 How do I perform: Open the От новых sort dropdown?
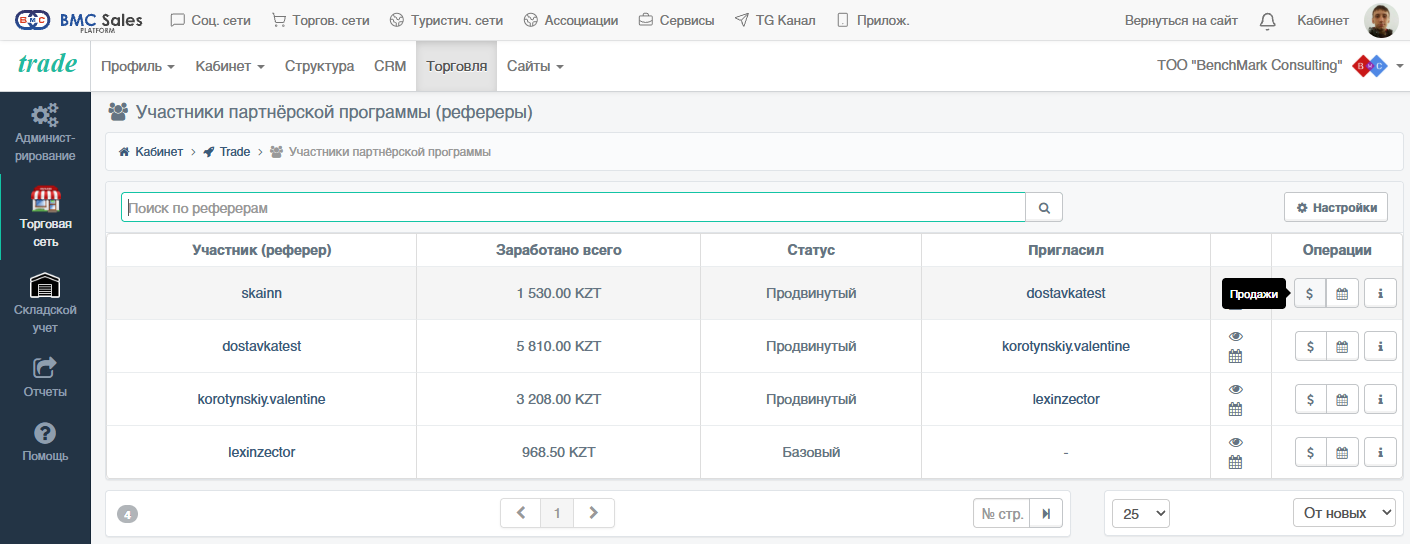click(x=1344, y=513)
